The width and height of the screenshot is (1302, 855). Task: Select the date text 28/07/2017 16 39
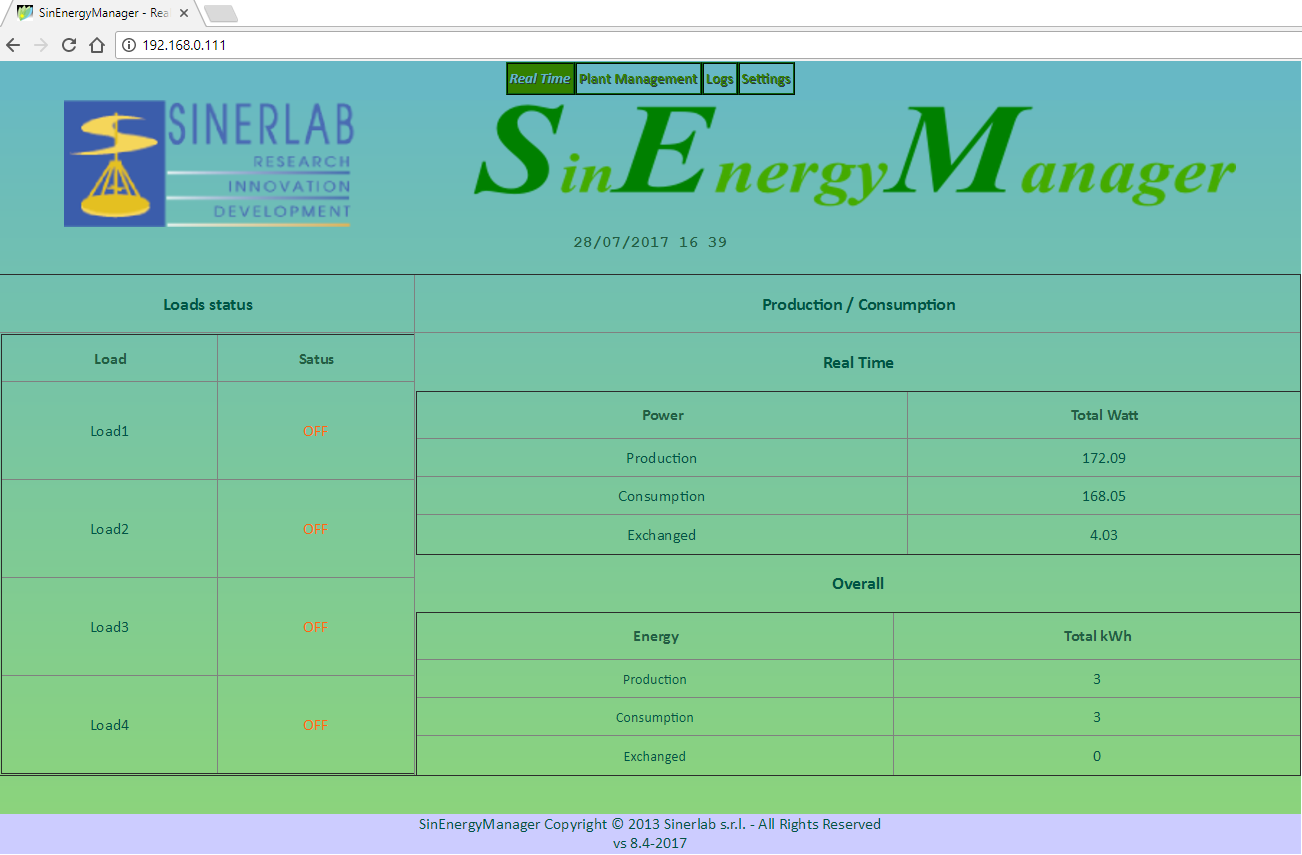[x=650, y=242]
